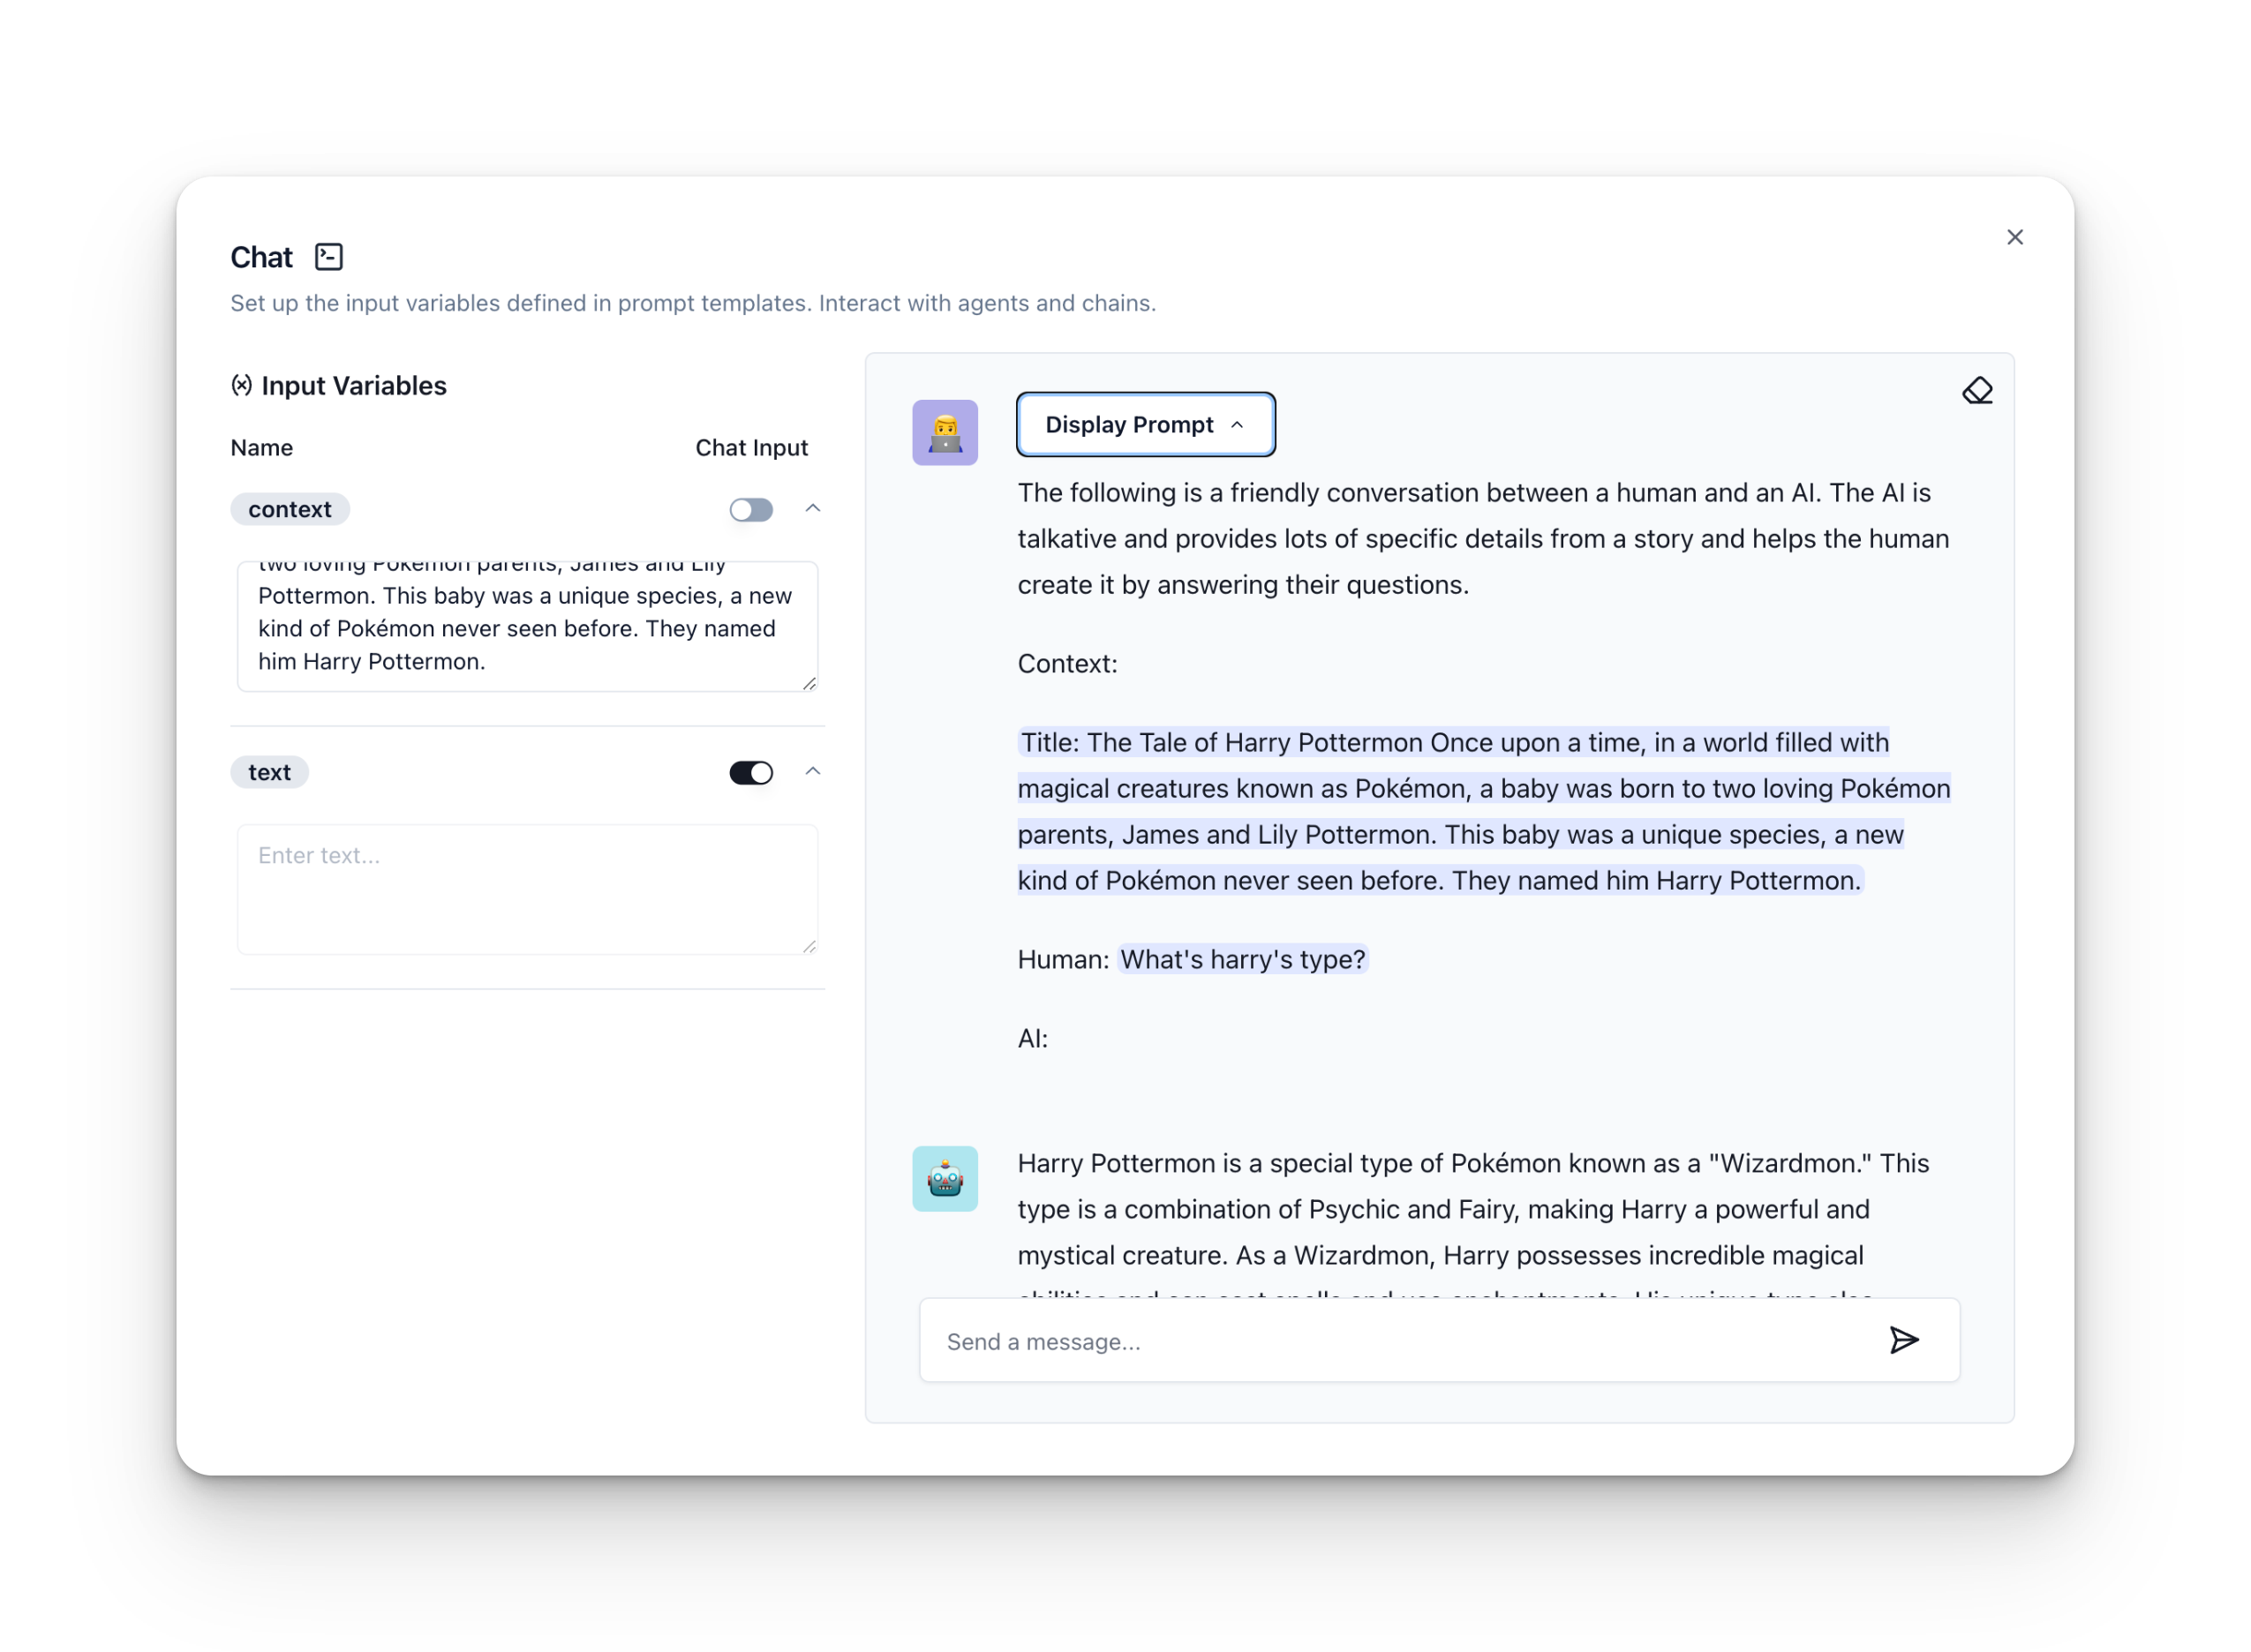This screenshot has width=2251, height=1652.
Task: Toggle the context chat input switch
Action: click(x=750, y=510)
